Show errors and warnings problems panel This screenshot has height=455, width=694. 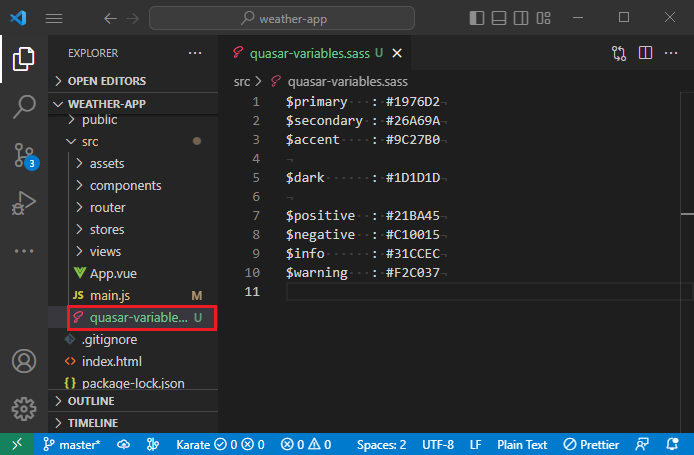306,444
